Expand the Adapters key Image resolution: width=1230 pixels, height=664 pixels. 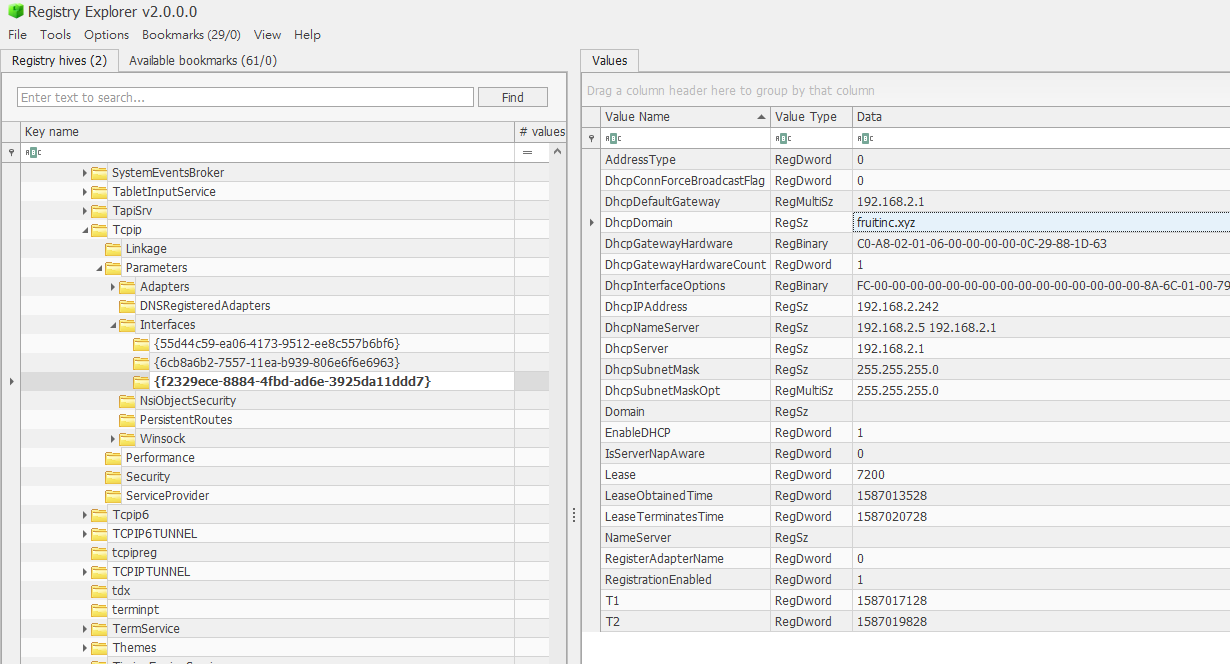(x=113, y=287)
